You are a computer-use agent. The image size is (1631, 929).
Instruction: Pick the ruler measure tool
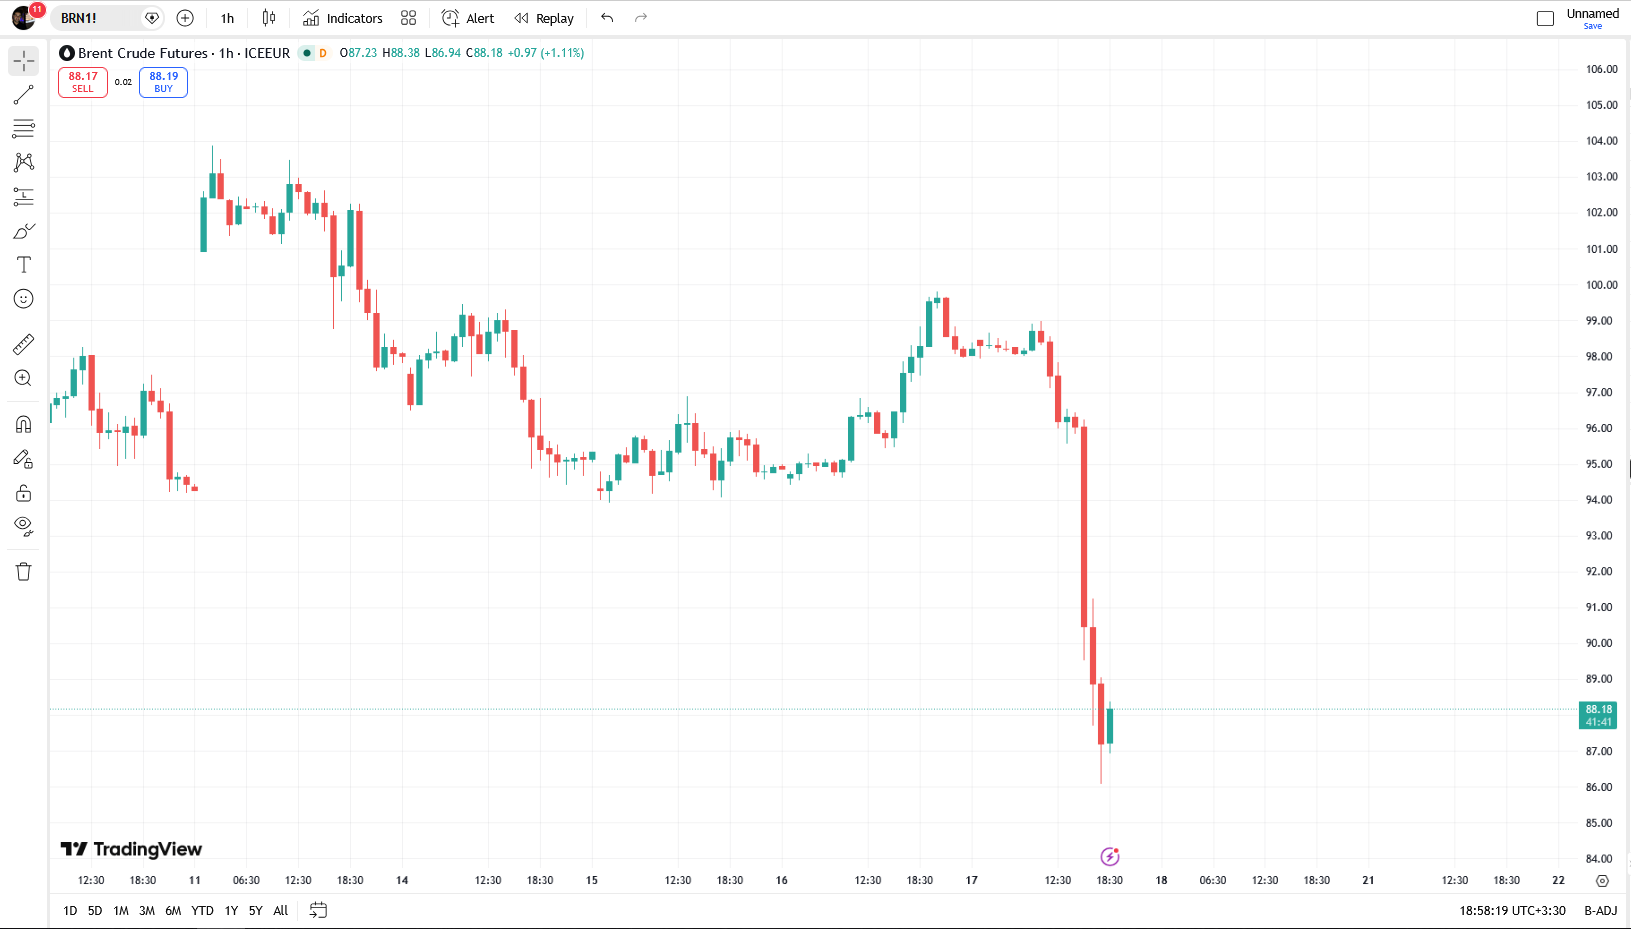tap(24, 344)
